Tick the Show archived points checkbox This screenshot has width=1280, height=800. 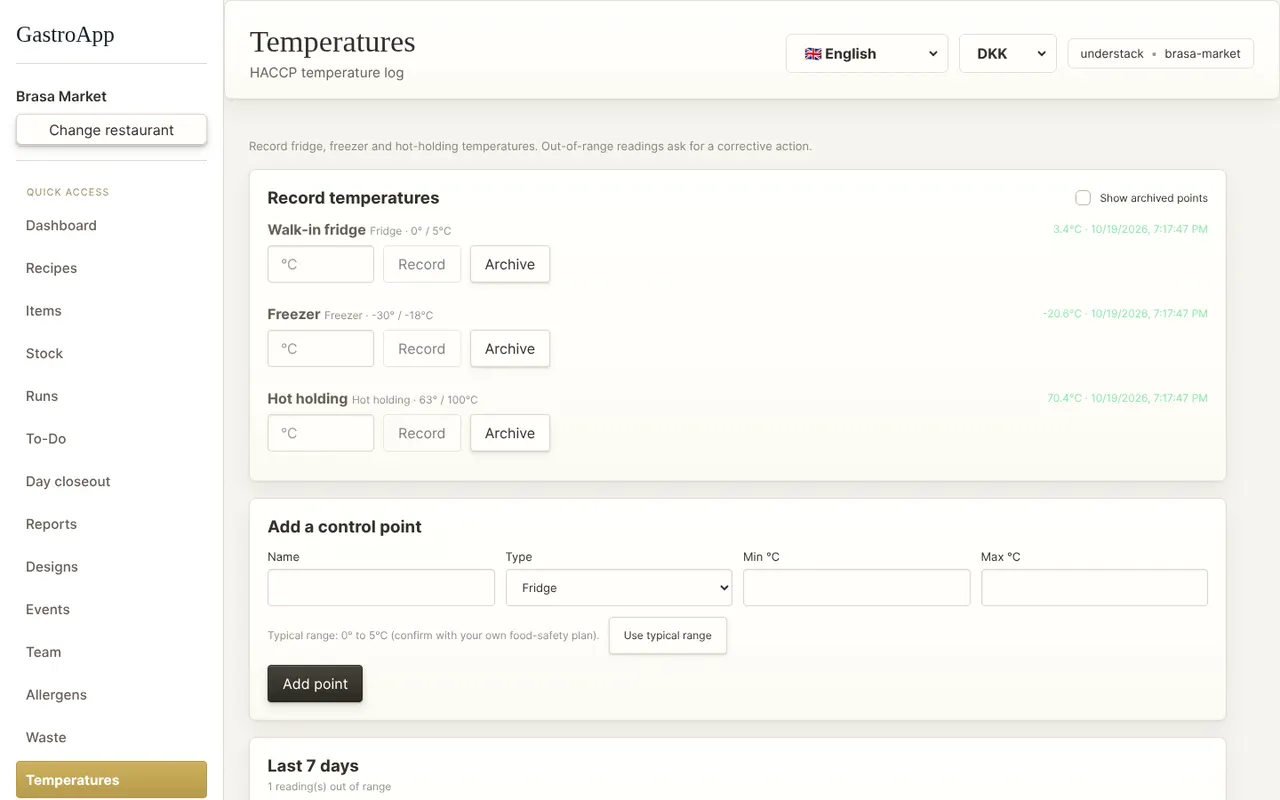click(1083, 198)
